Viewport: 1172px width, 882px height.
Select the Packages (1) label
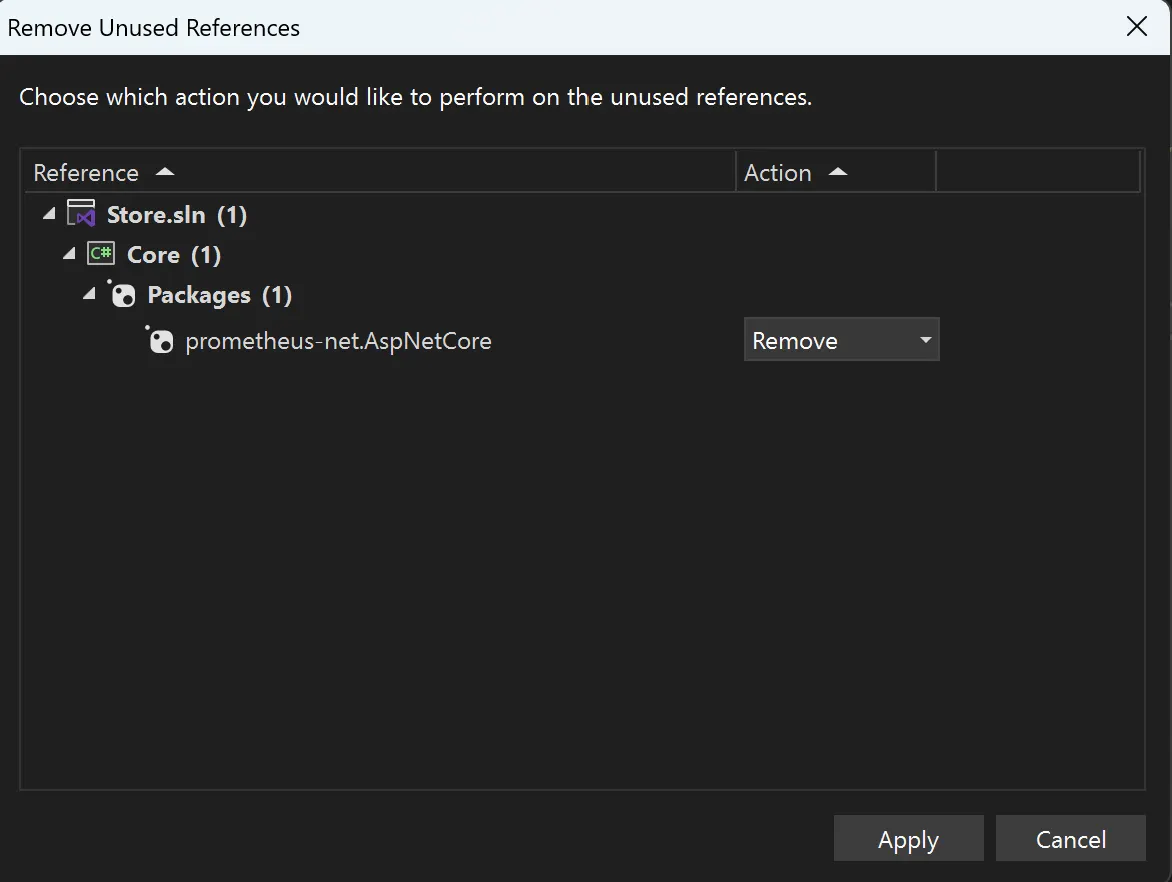coord(220,295)
